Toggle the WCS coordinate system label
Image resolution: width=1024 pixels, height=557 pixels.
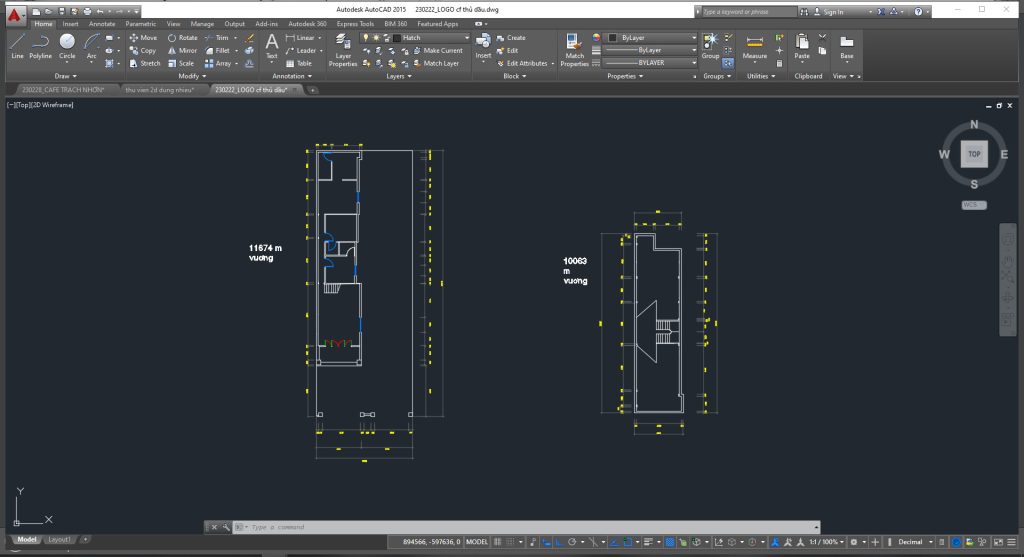point(973,205)
